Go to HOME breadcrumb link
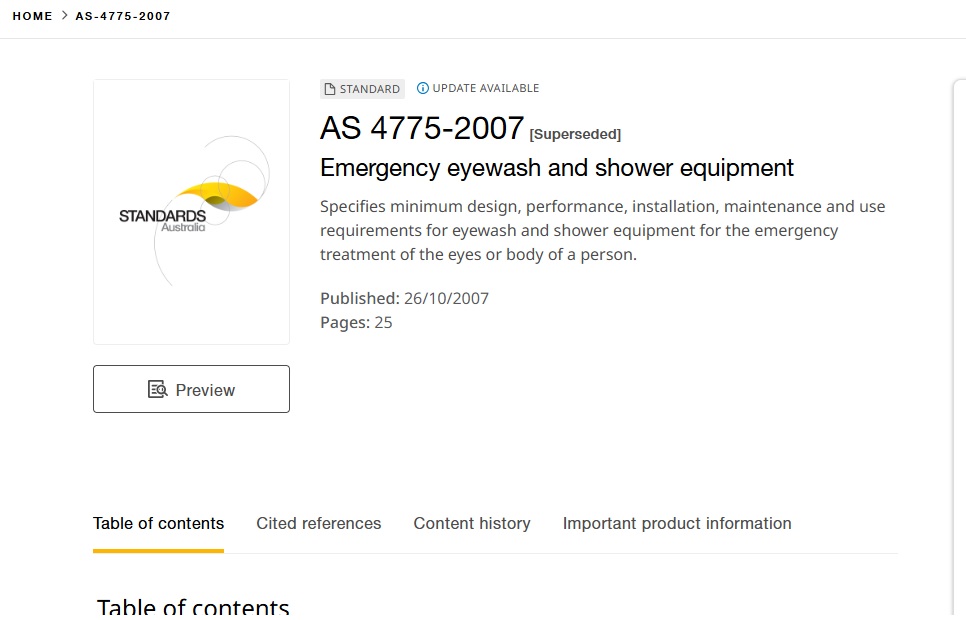The height and width of the screenshot is (620, 966). point(32,16)
